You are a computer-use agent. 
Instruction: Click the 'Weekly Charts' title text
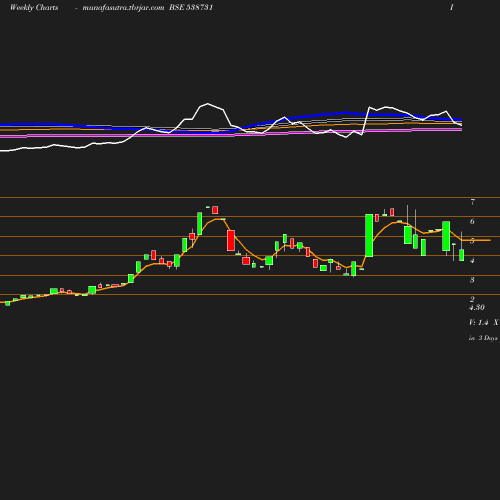point(34,8)
